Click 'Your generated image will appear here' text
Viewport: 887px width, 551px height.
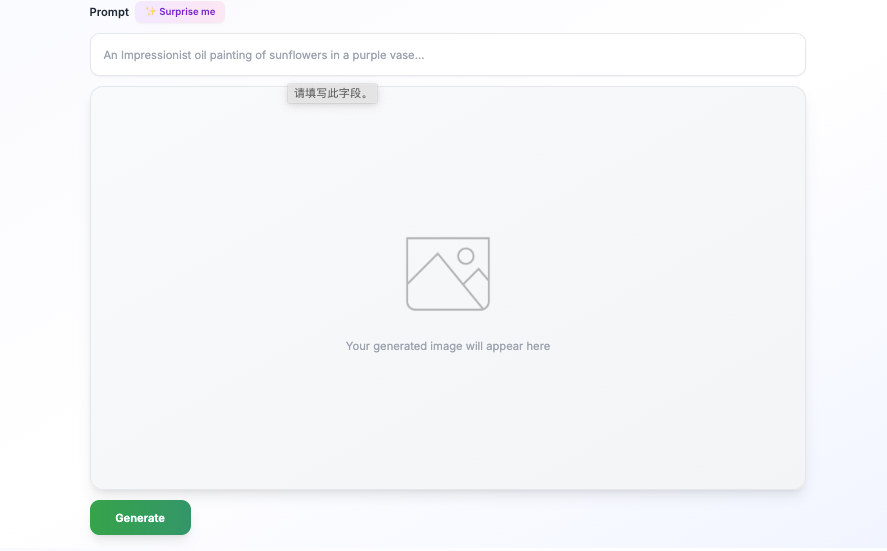pos(447,346)
